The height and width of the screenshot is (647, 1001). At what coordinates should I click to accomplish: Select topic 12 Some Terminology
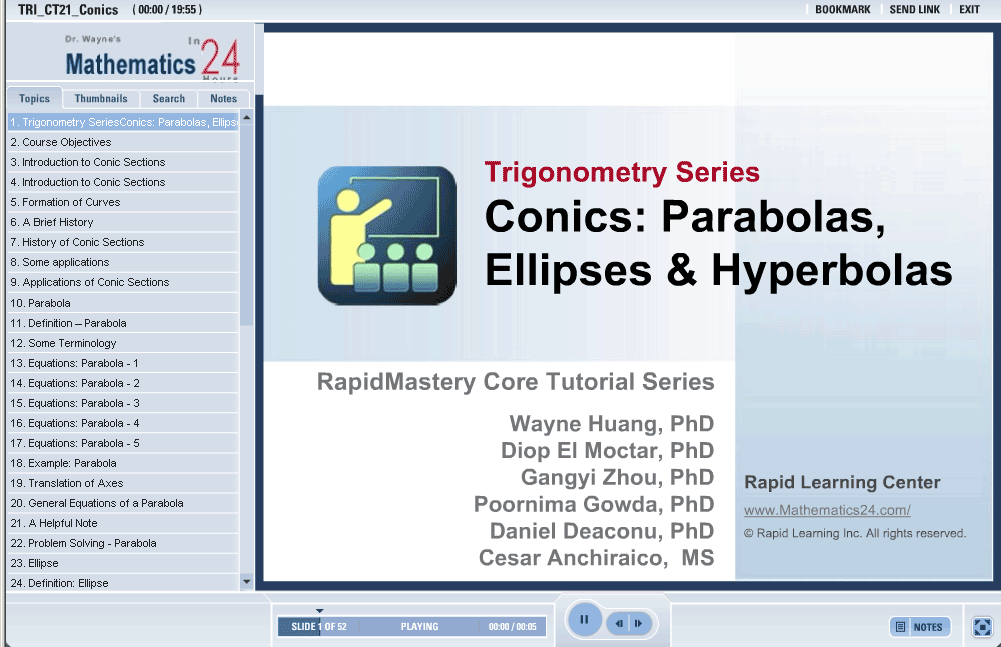tap(123, 343)
